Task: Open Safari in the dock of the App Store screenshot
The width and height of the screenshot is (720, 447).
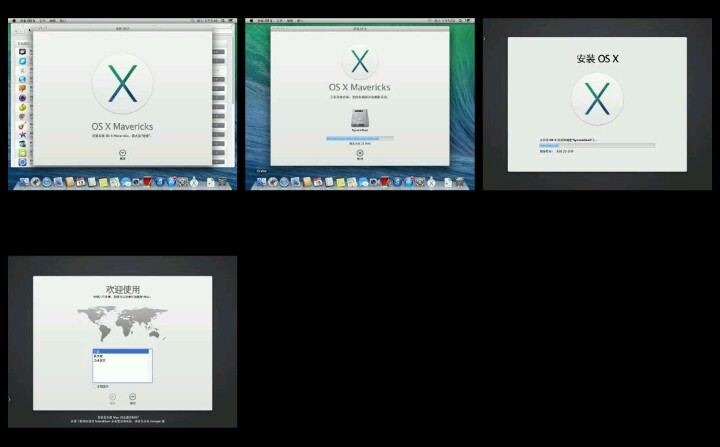Action: (47, 182)
